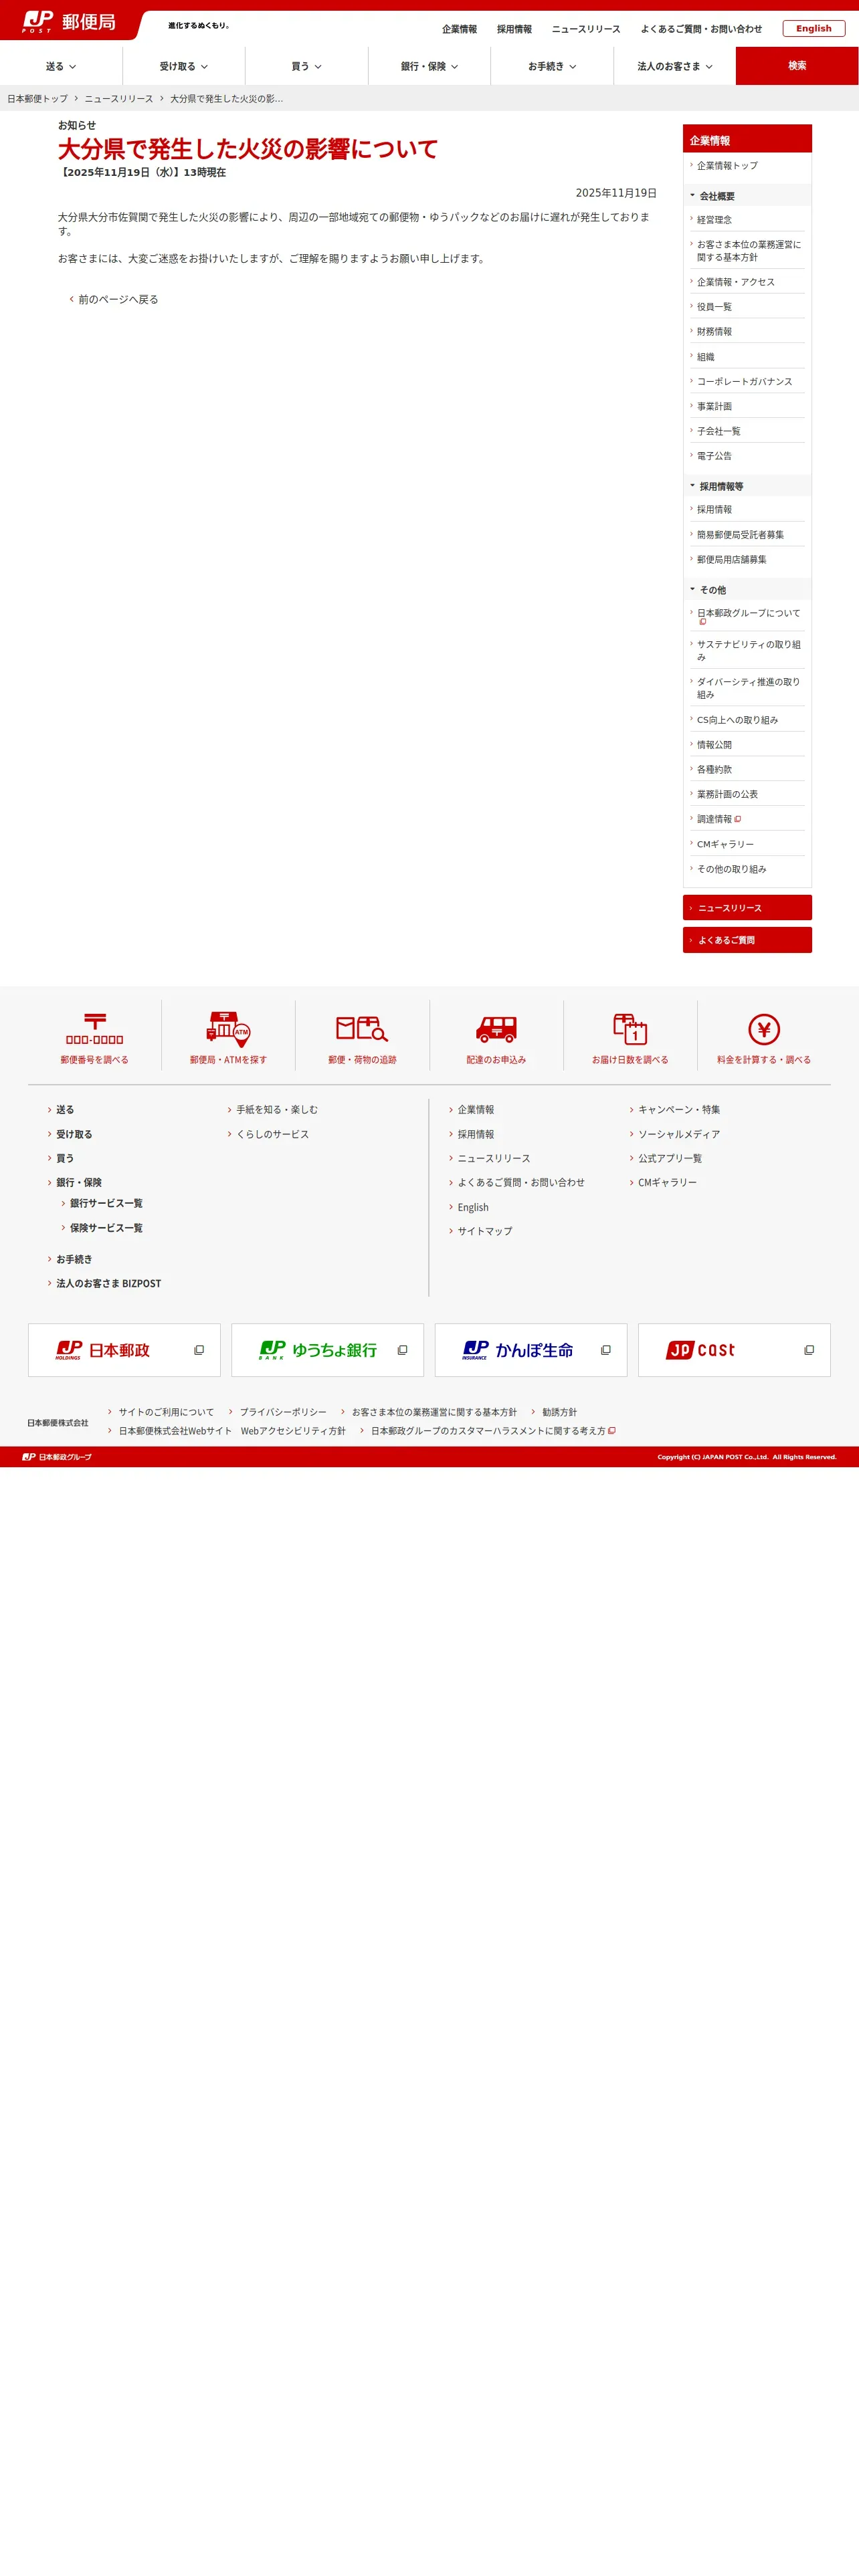The image size is (859, 2576).
Task: Click the external link icon under 日本郵政グループについて
Action: 702,622
